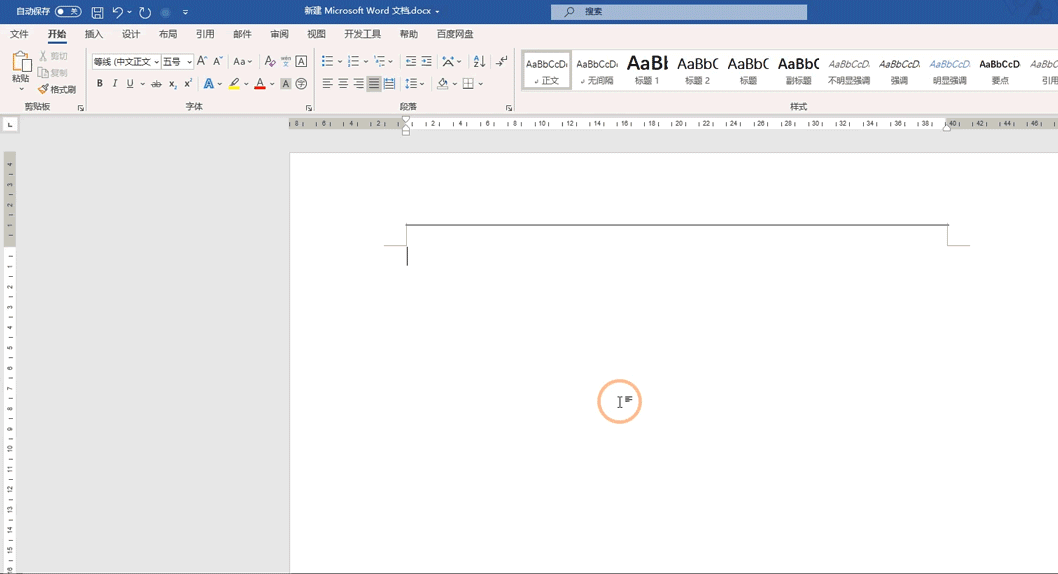Screen dimensions: 1058x574
Task: Toggle the 自动保存 AutoSave switch
Action: point(68,12)
